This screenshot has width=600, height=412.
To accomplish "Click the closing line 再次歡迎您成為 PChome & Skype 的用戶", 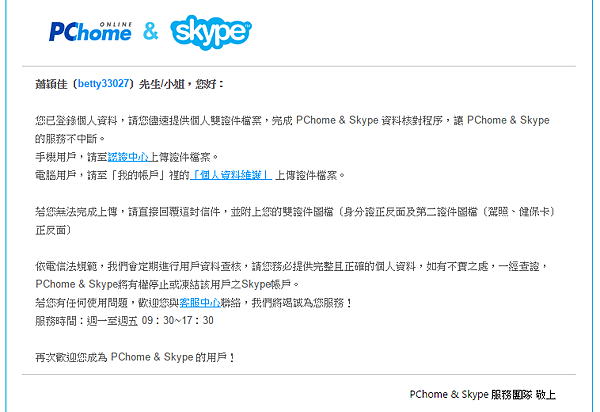I will click(x=135, y=357).
